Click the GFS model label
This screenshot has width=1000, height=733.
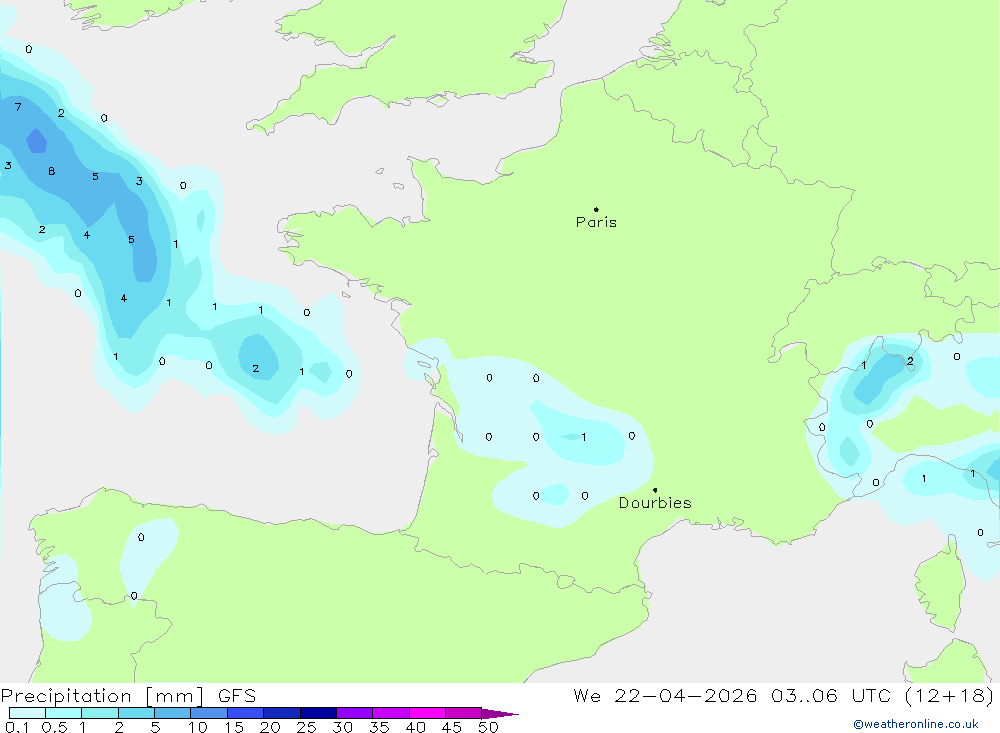click(x=237, y=696)
